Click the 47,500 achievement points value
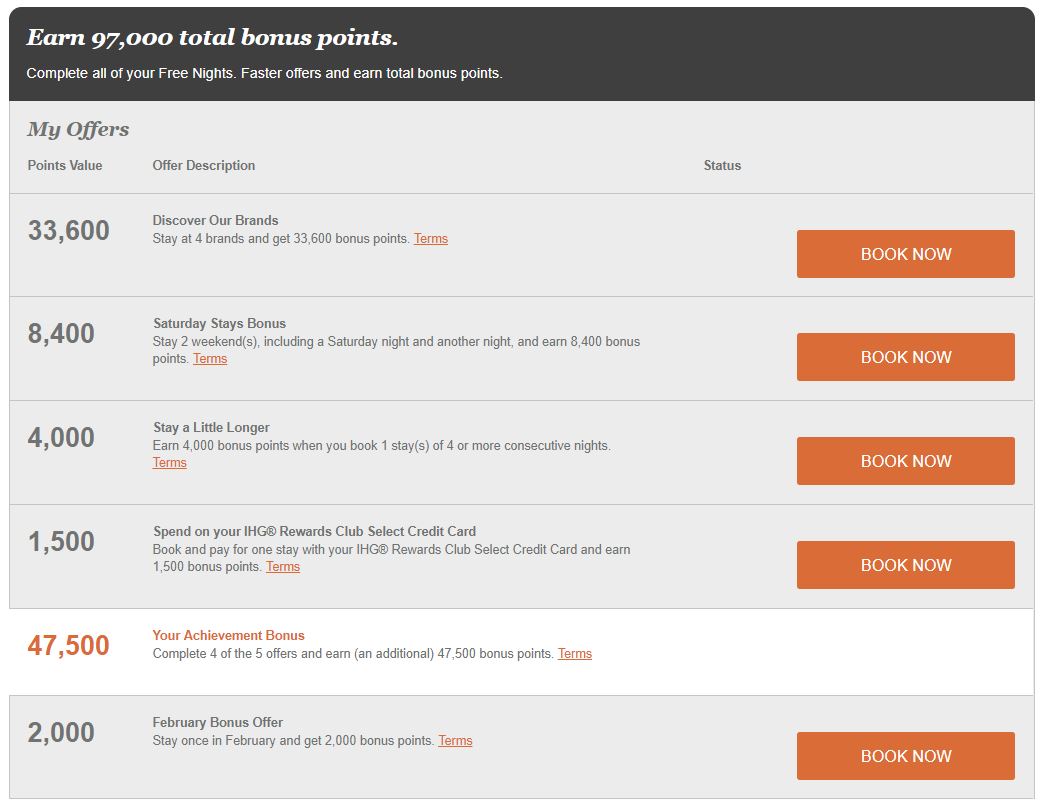This screenshot has width=1046, height=807. pyautogui.click(x=68, y=646)
